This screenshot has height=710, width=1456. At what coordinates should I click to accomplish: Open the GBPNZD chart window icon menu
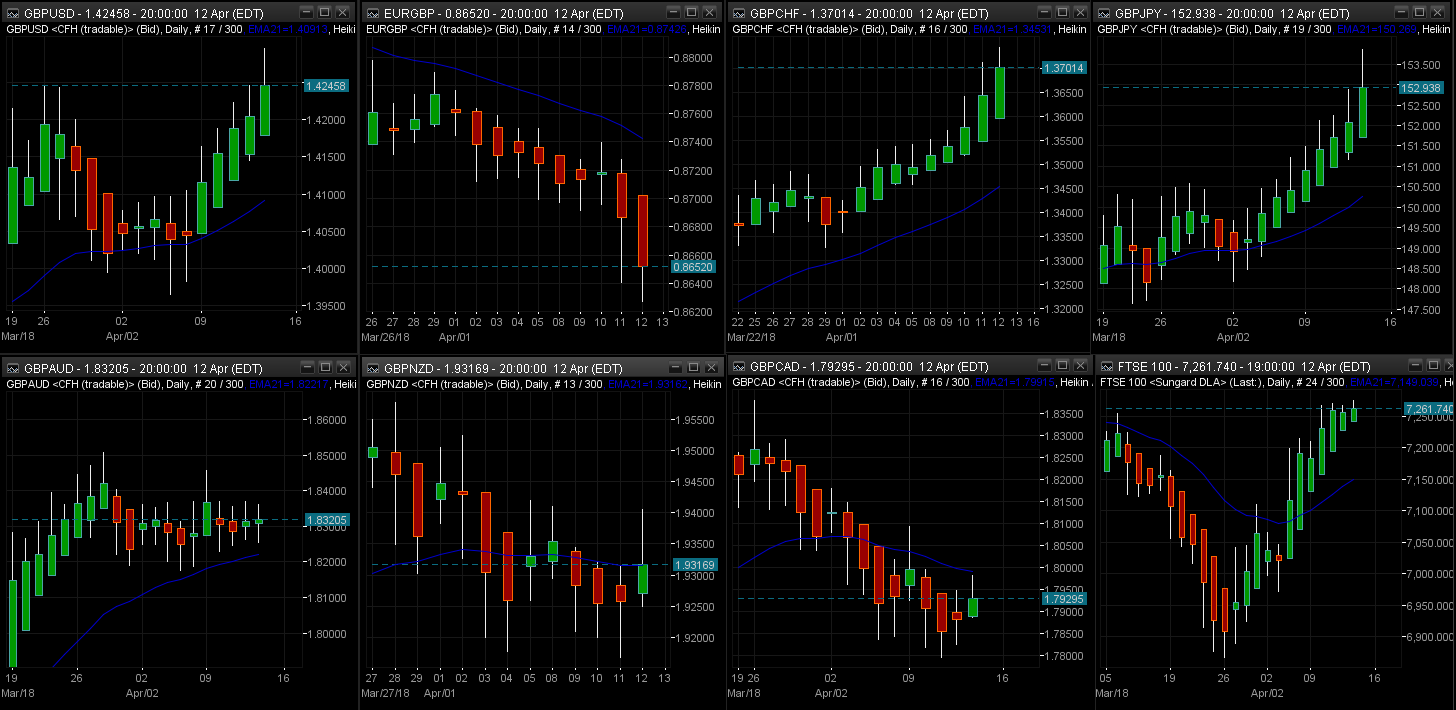click(373, 368)
